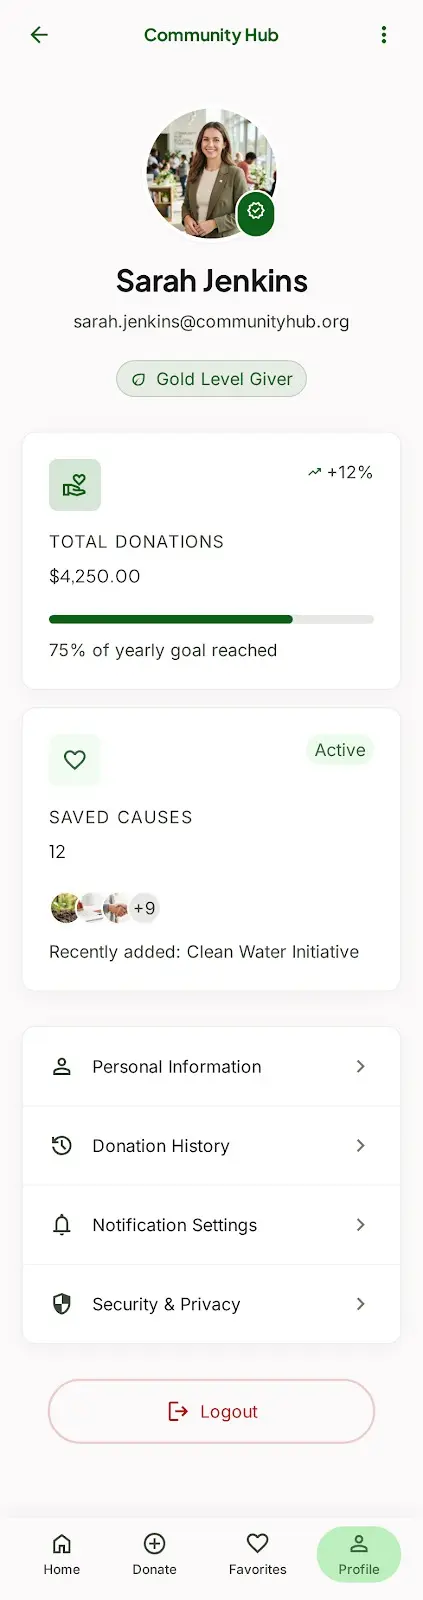Click the Donation History clock icon
This screenshot has width=423, height=1600.
click(62, 1146)
